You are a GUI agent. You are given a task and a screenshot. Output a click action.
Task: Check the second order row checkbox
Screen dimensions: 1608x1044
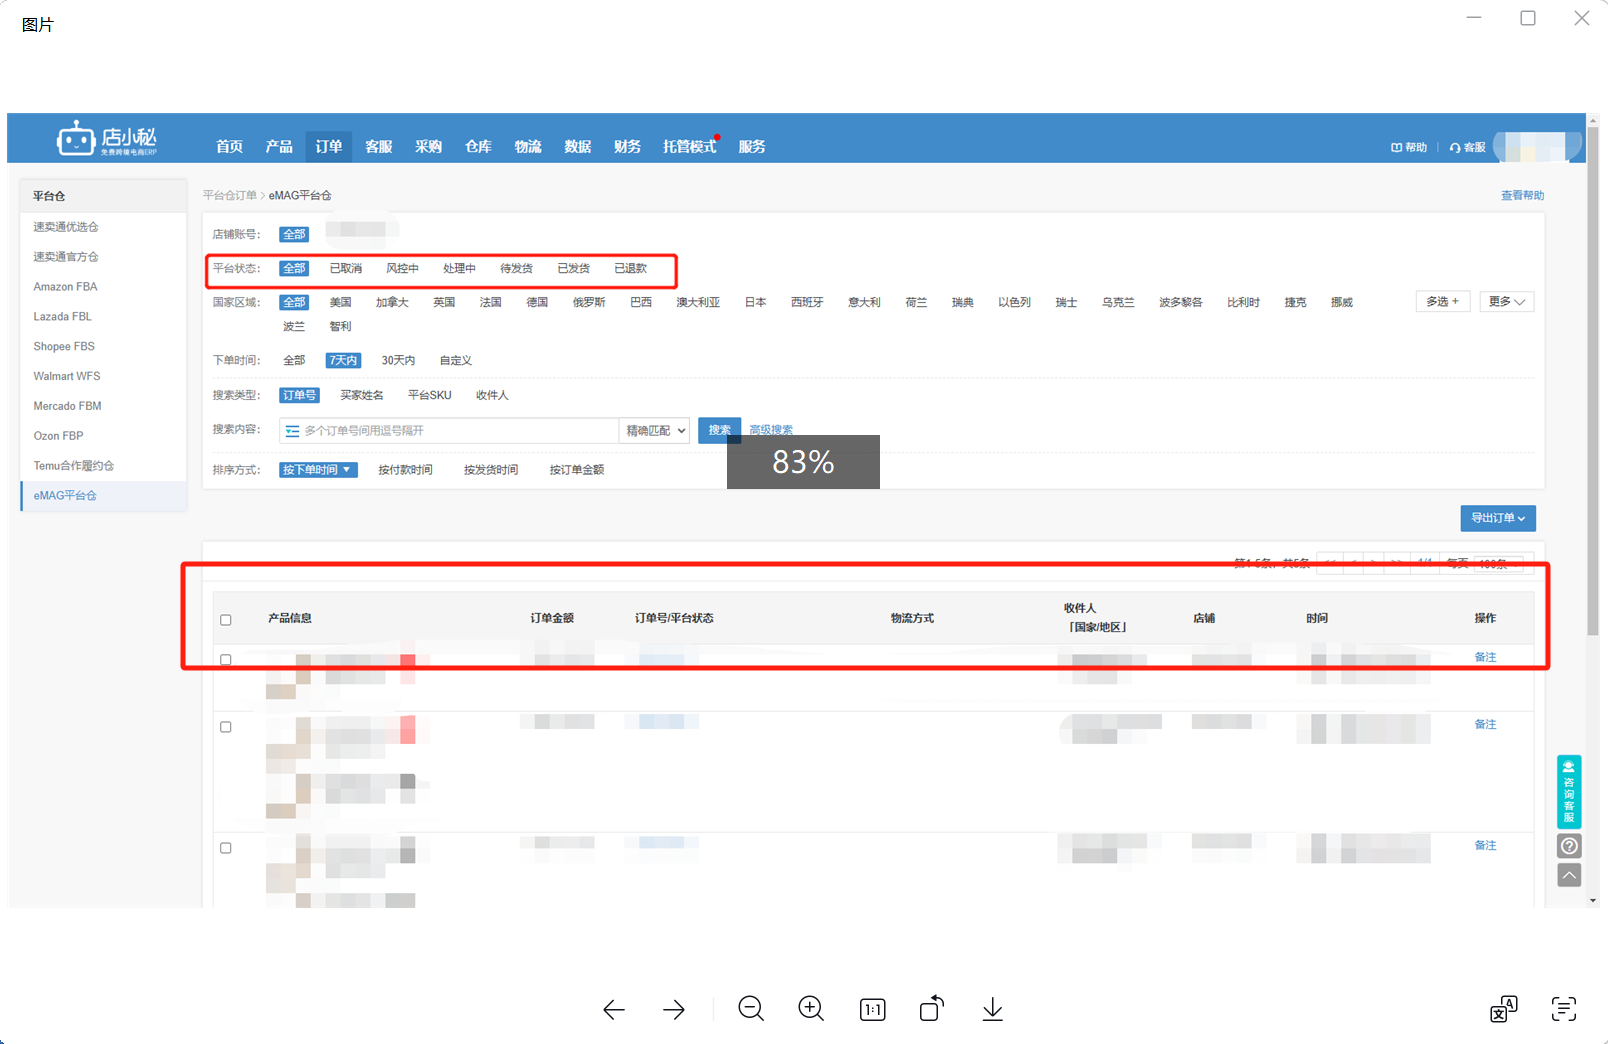coord(226,727)
